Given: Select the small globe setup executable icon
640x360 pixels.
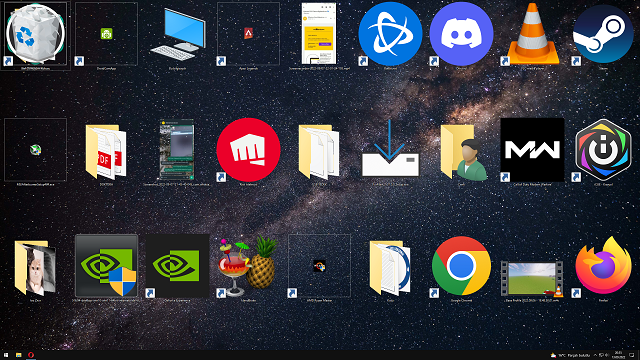Looking at the screenshot, I should pos(36,150).
